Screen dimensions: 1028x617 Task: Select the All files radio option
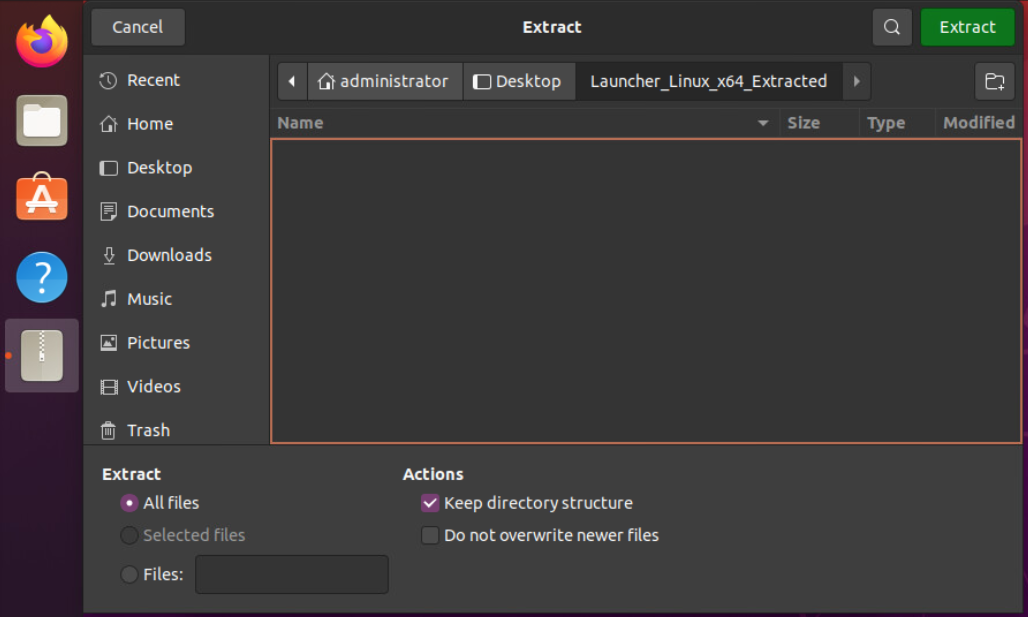[x=129, y=503]
